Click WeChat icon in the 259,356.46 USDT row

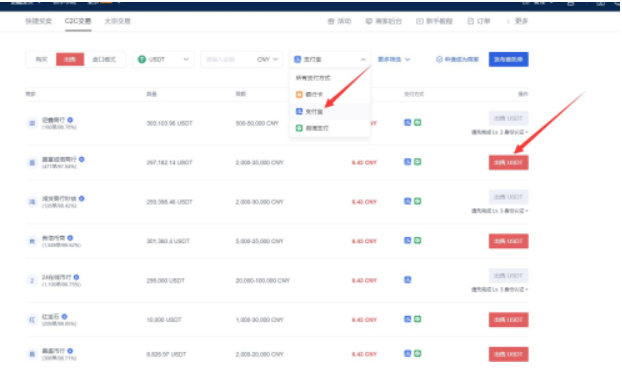tap(417, 201)
